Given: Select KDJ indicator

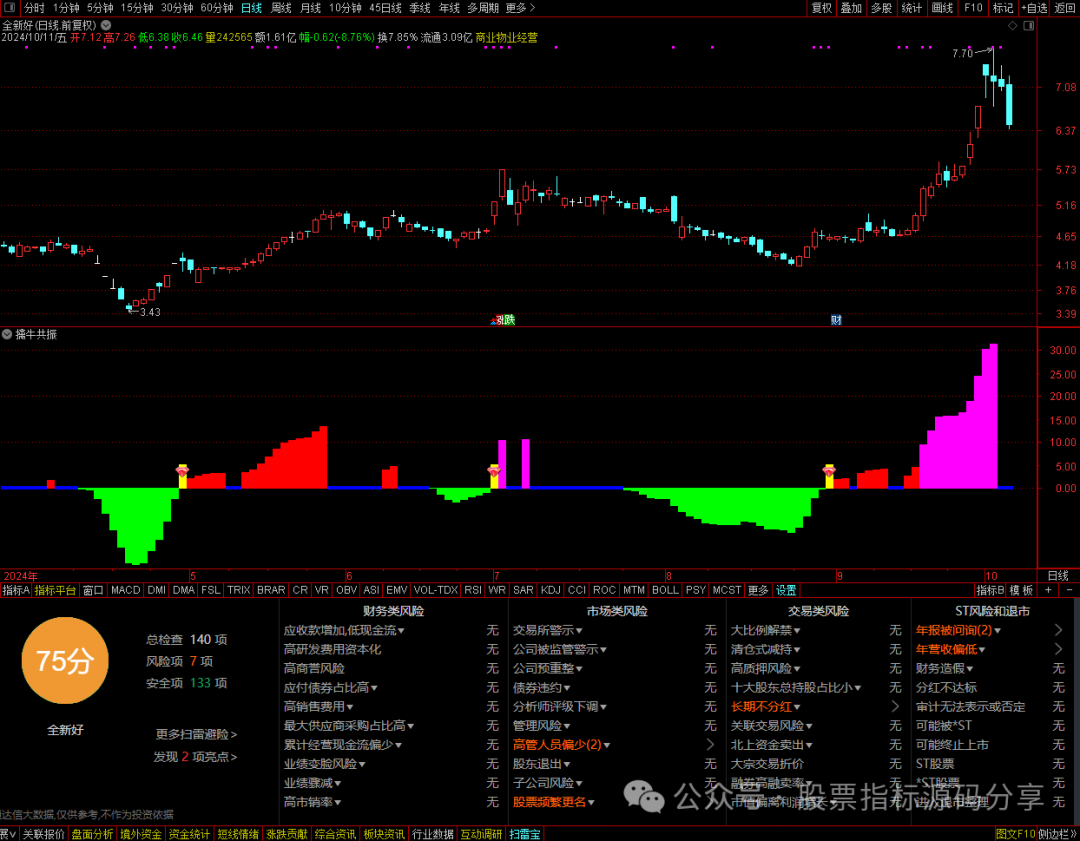Looking at the screenshot, I should (x=550, y=590).
